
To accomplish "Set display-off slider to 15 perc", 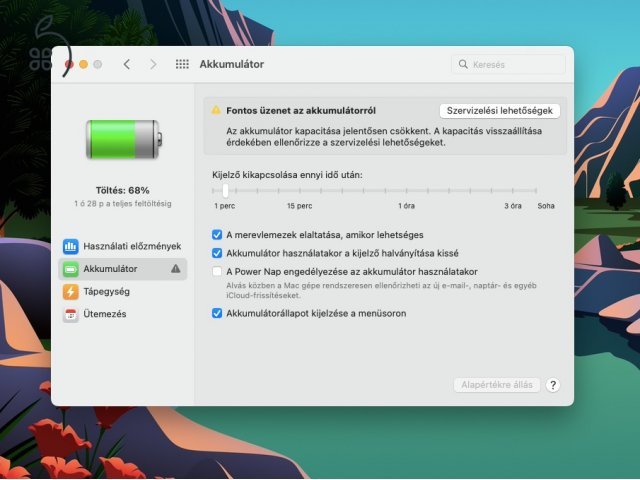I will [x=300, y=191].
